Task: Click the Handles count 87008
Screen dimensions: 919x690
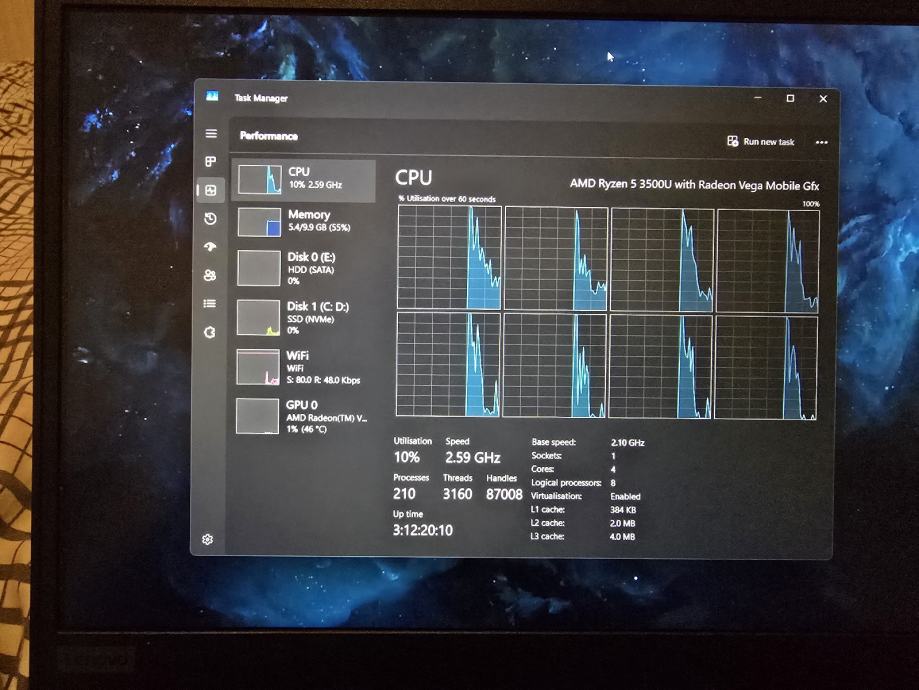Action: (504, 494)
